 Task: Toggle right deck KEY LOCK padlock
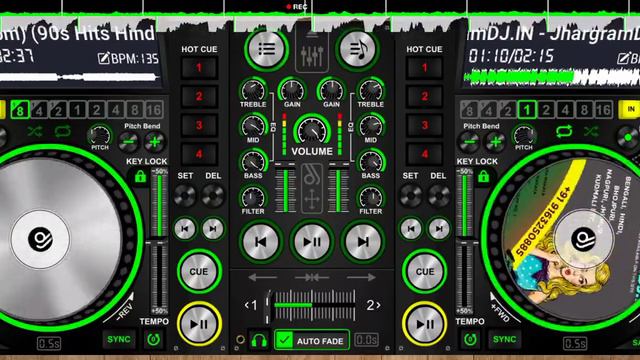tap(483, 177)
